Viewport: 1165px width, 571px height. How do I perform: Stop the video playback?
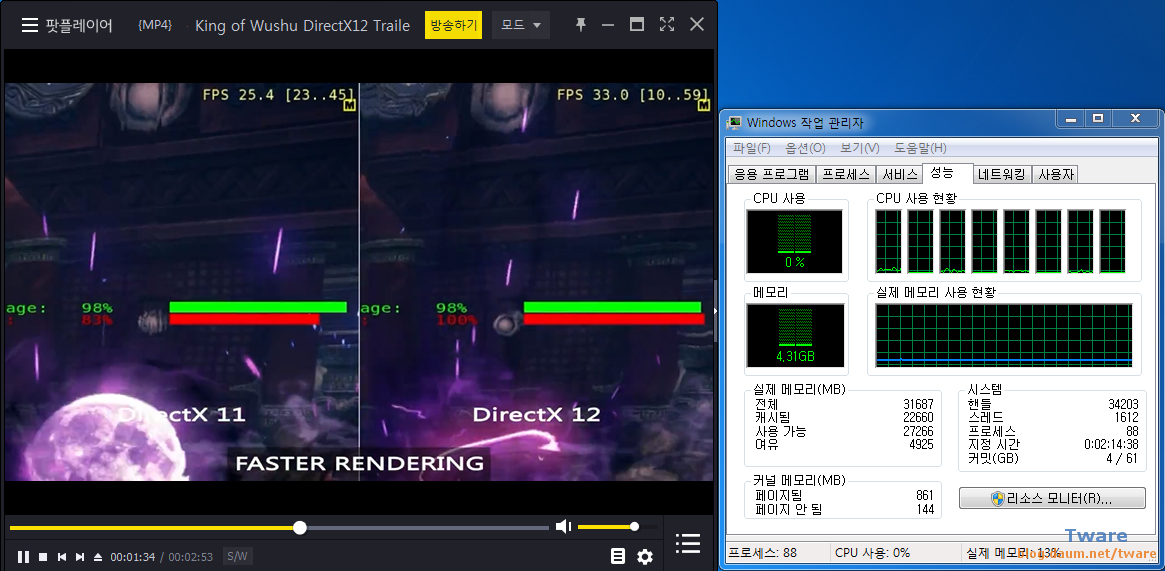click(43, 556)
